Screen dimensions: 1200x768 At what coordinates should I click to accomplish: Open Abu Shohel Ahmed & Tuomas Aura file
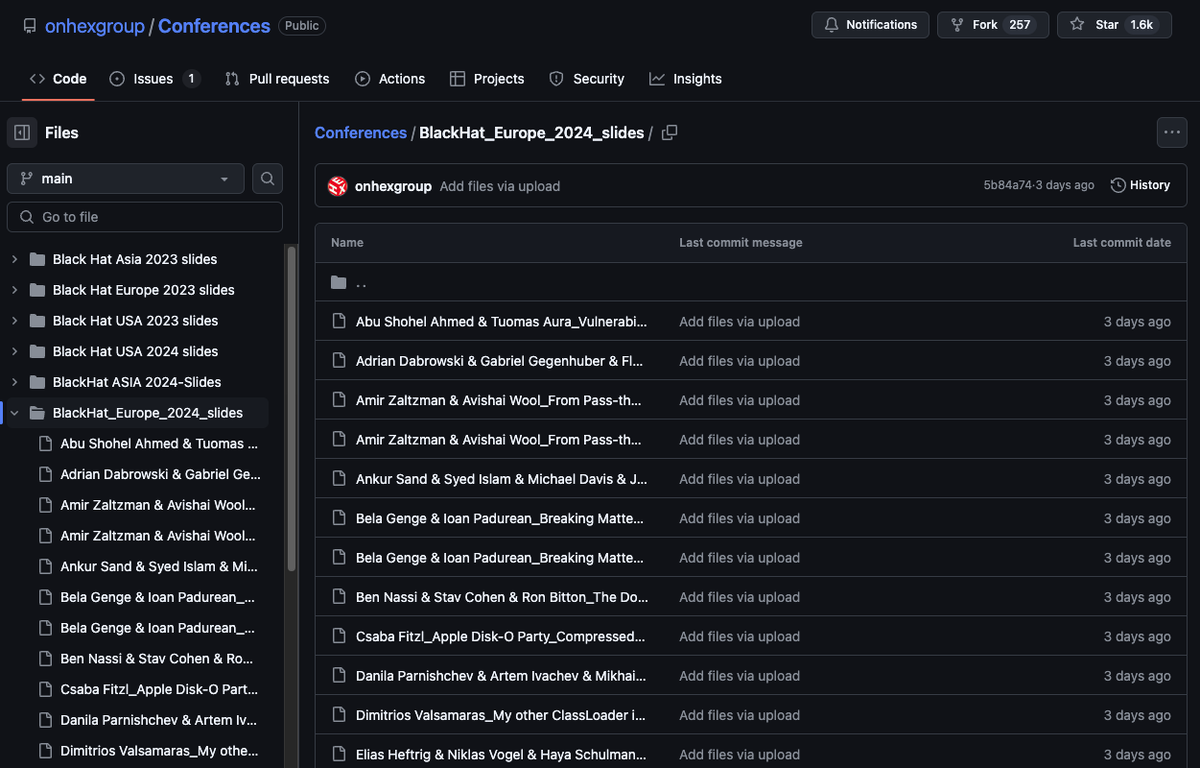point(502,322)
